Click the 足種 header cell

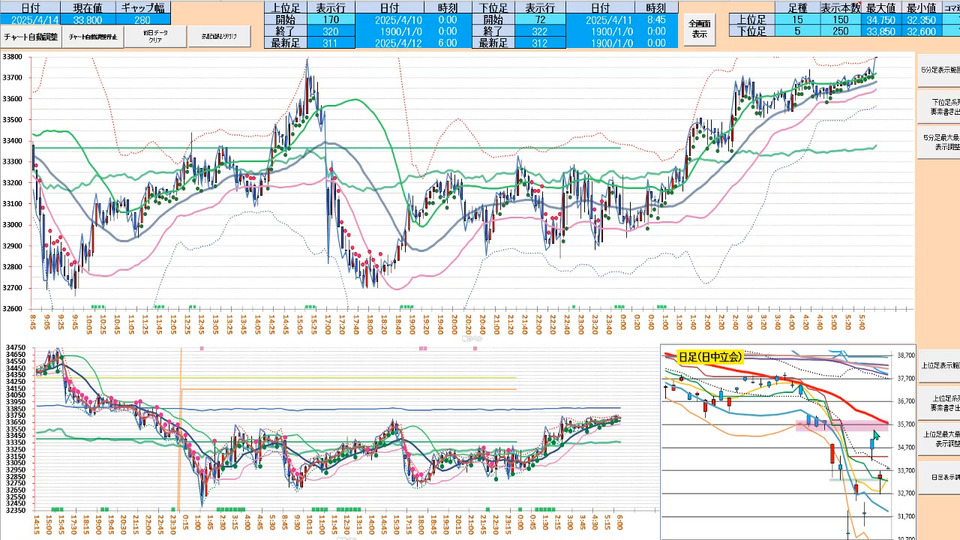(x=797, y=8)
